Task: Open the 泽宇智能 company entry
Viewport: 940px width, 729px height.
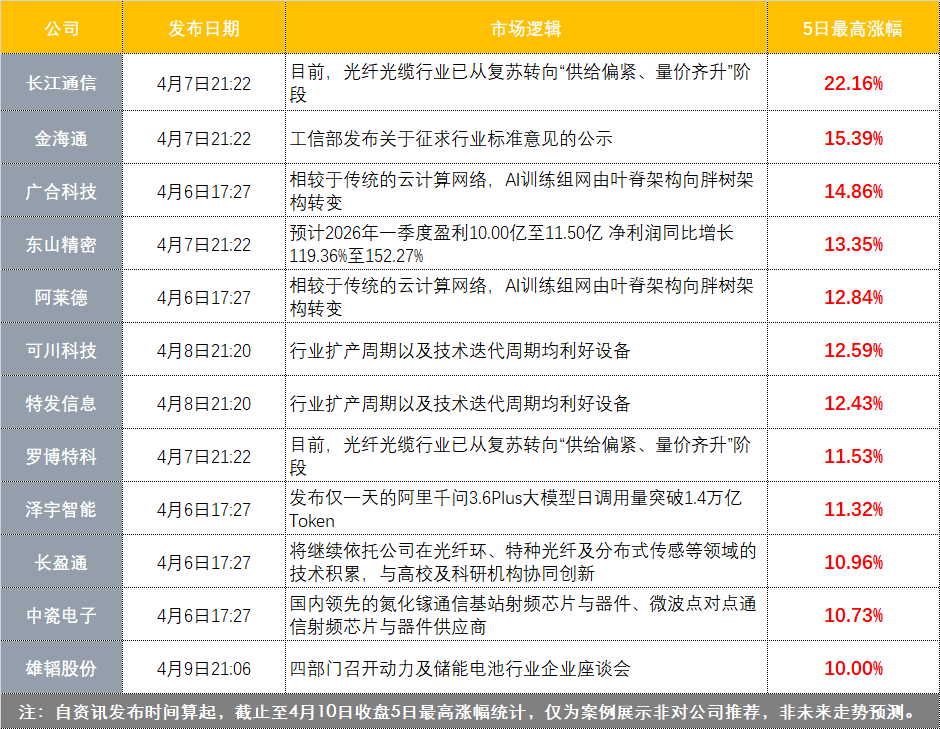Action: 61,509
